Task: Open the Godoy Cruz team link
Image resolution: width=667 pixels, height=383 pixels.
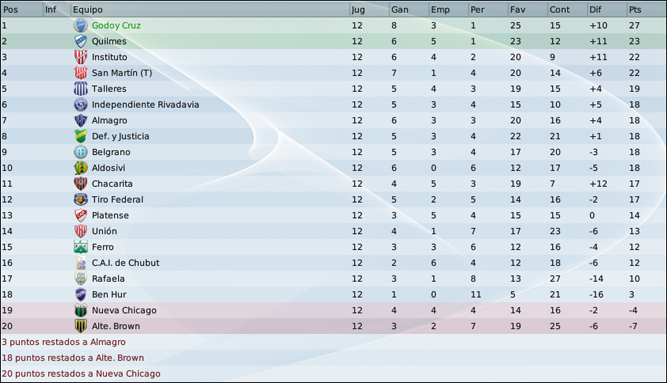Action: coord(116,26)
